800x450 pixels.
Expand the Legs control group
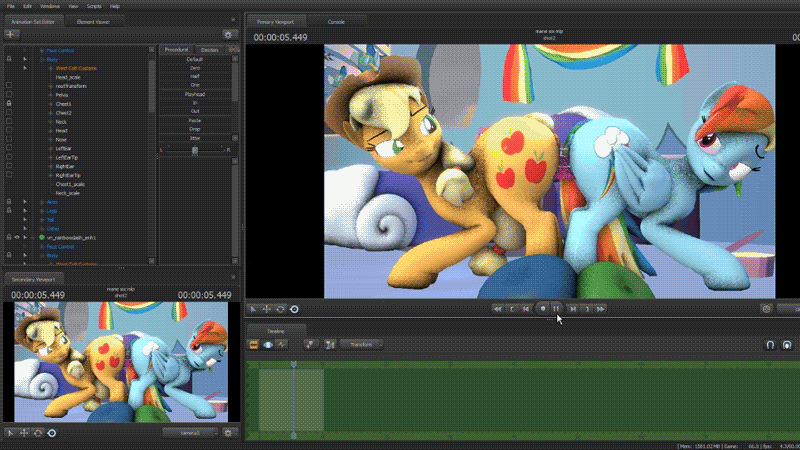40,211
